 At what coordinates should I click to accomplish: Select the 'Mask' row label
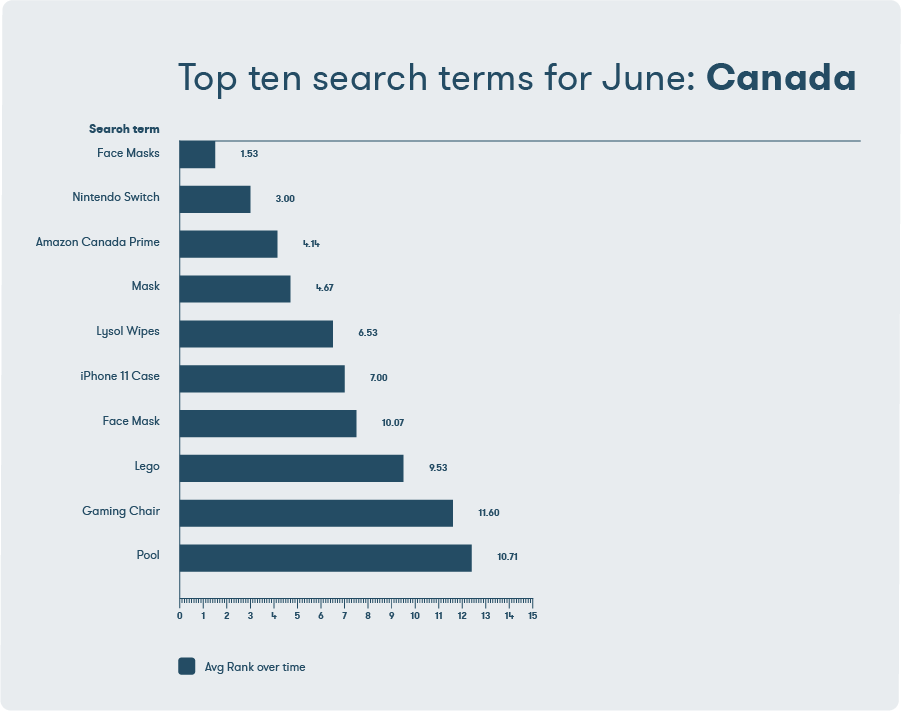(x=145, y=286)
